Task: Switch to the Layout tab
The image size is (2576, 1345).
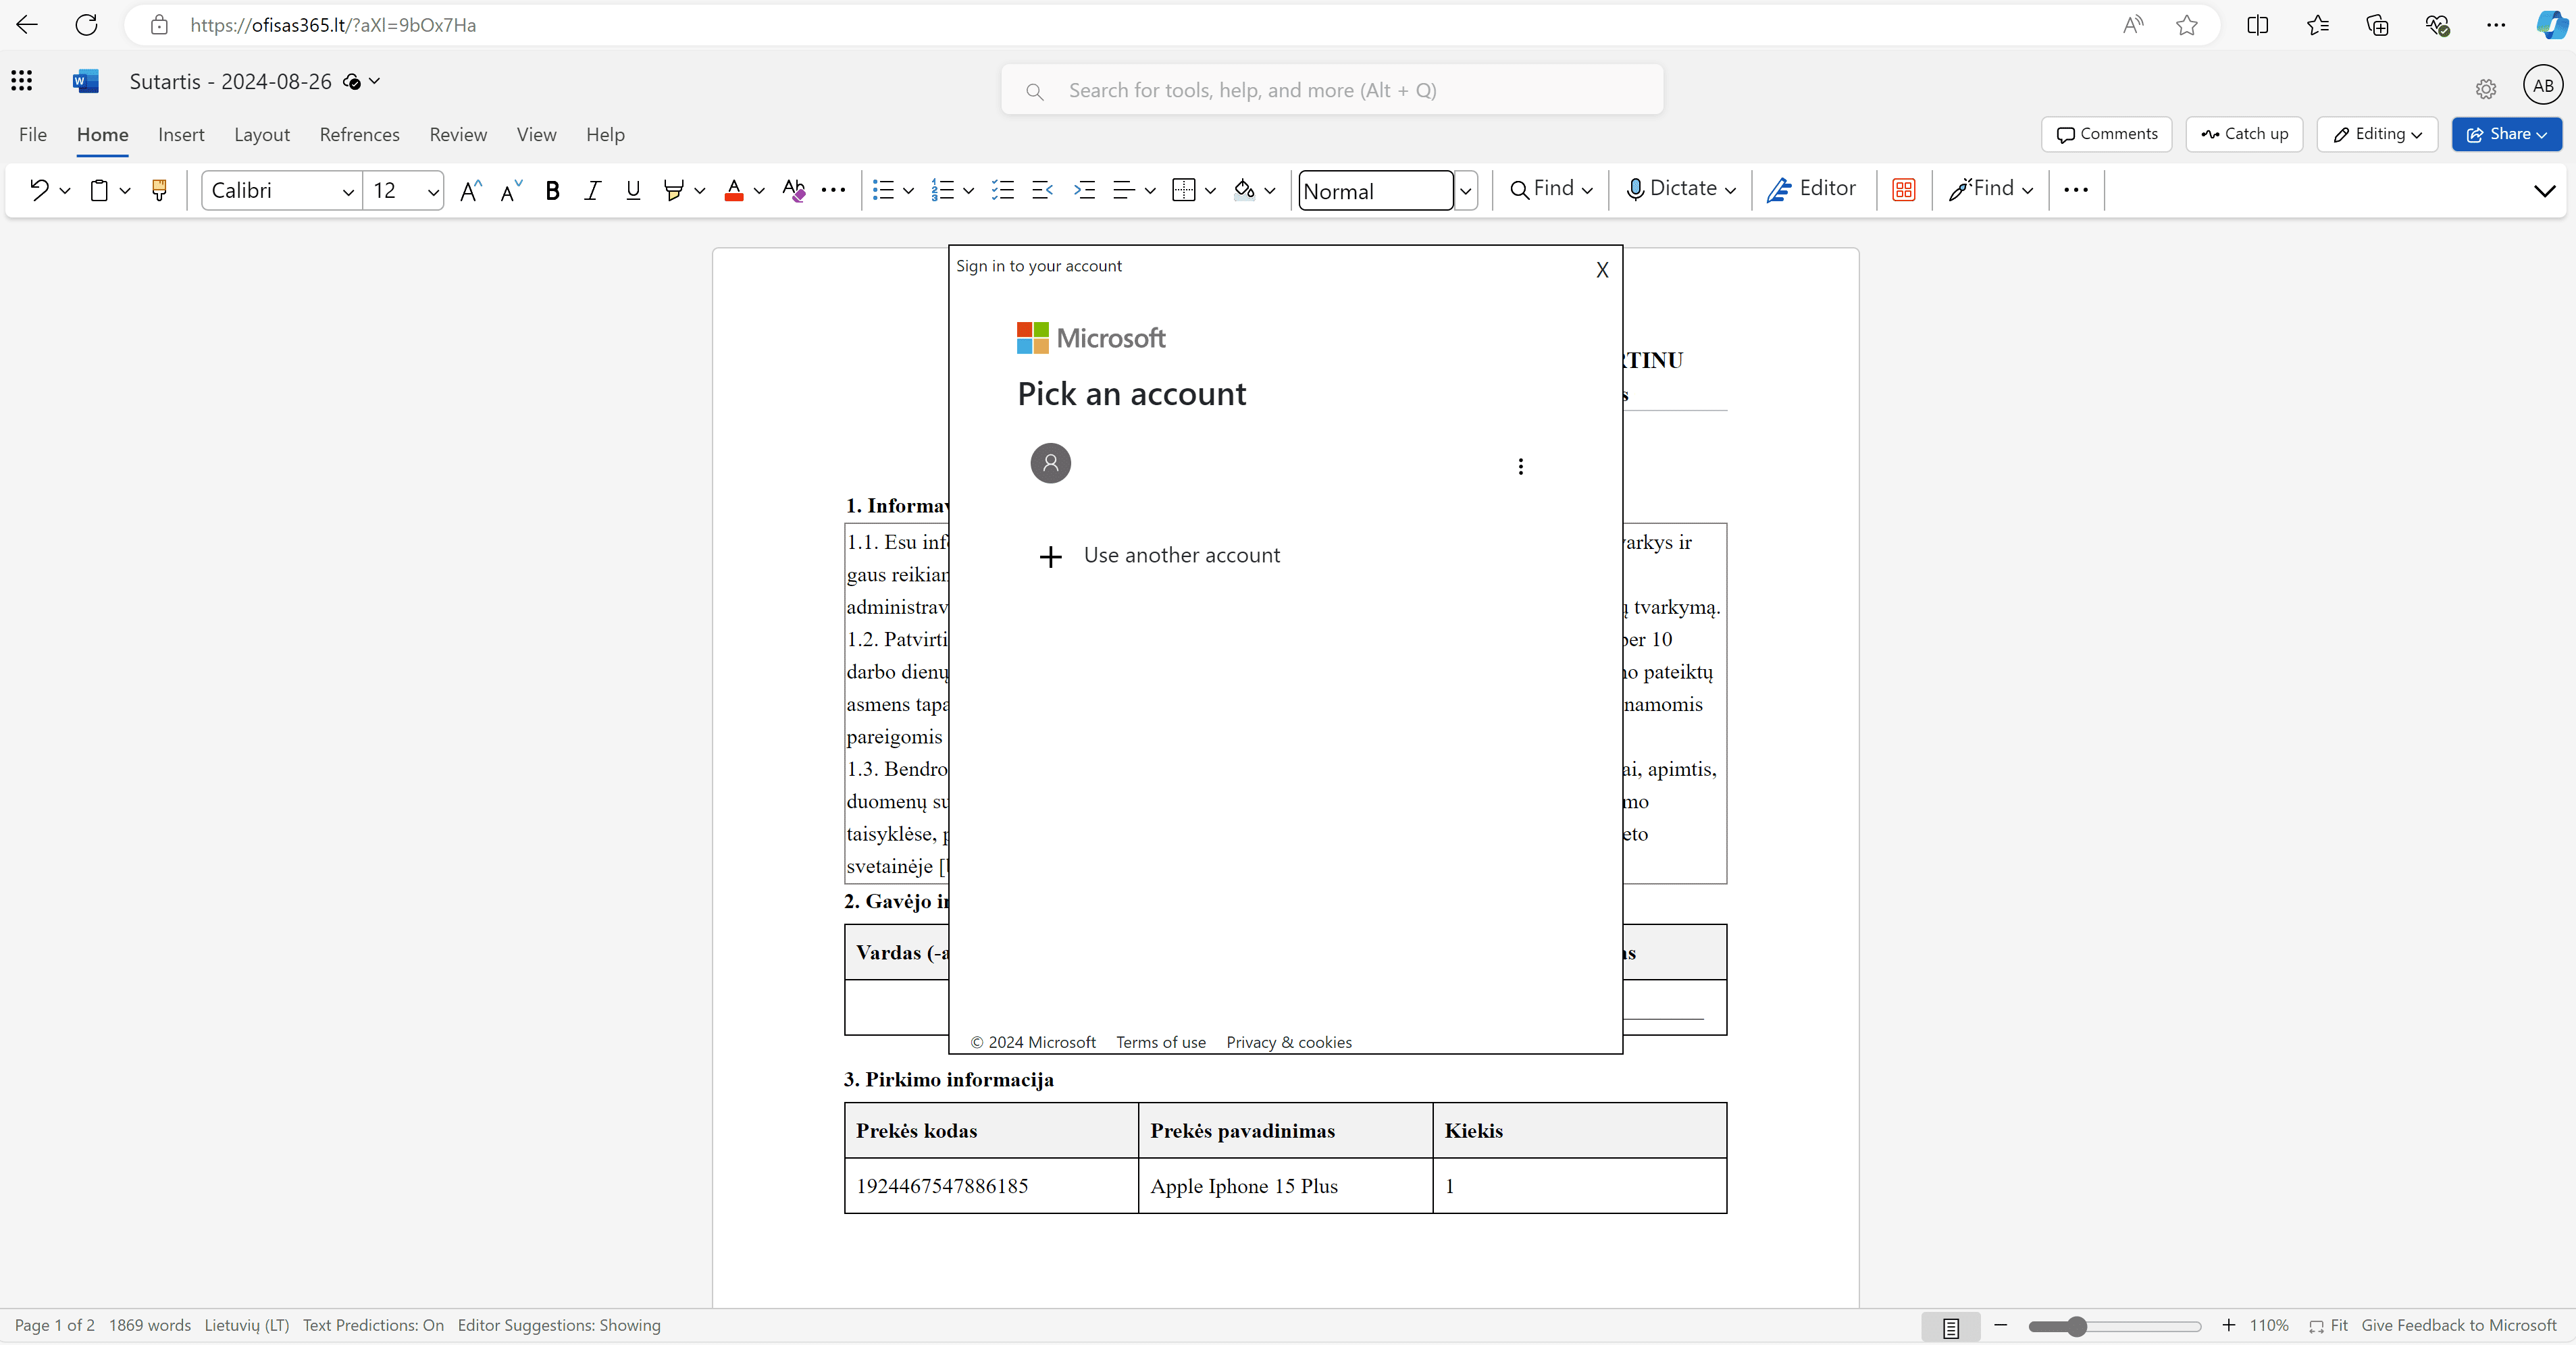Action: click(262, 134)
